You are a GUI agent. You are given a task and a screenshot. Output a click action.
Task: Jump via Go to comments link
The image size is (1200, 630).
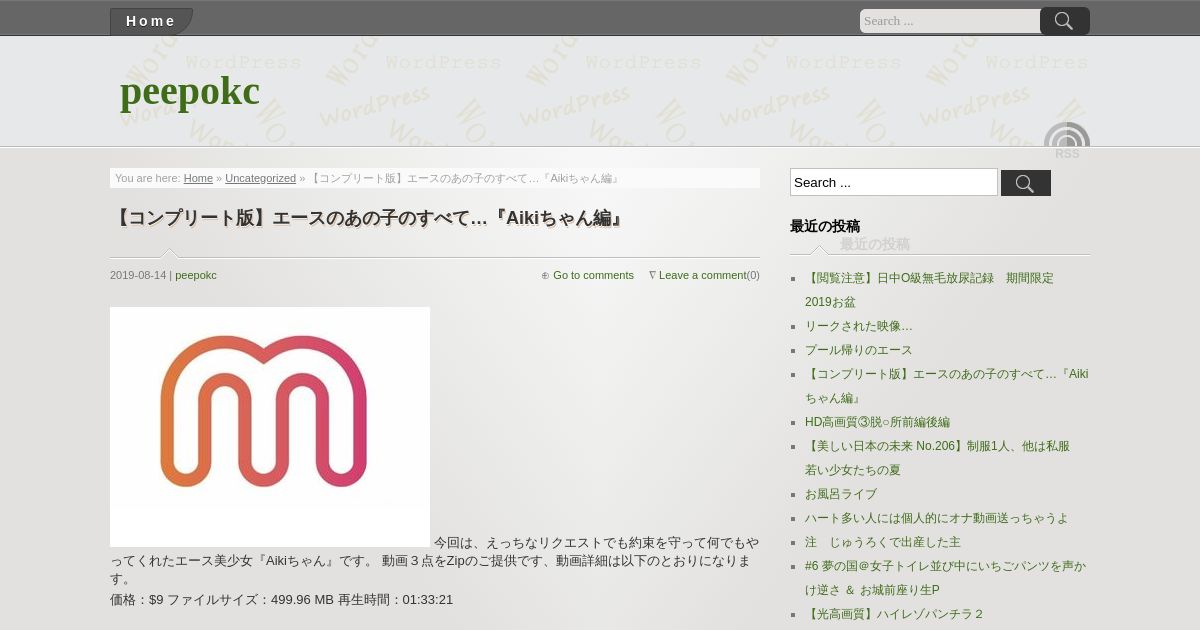(x=593, y=275)
